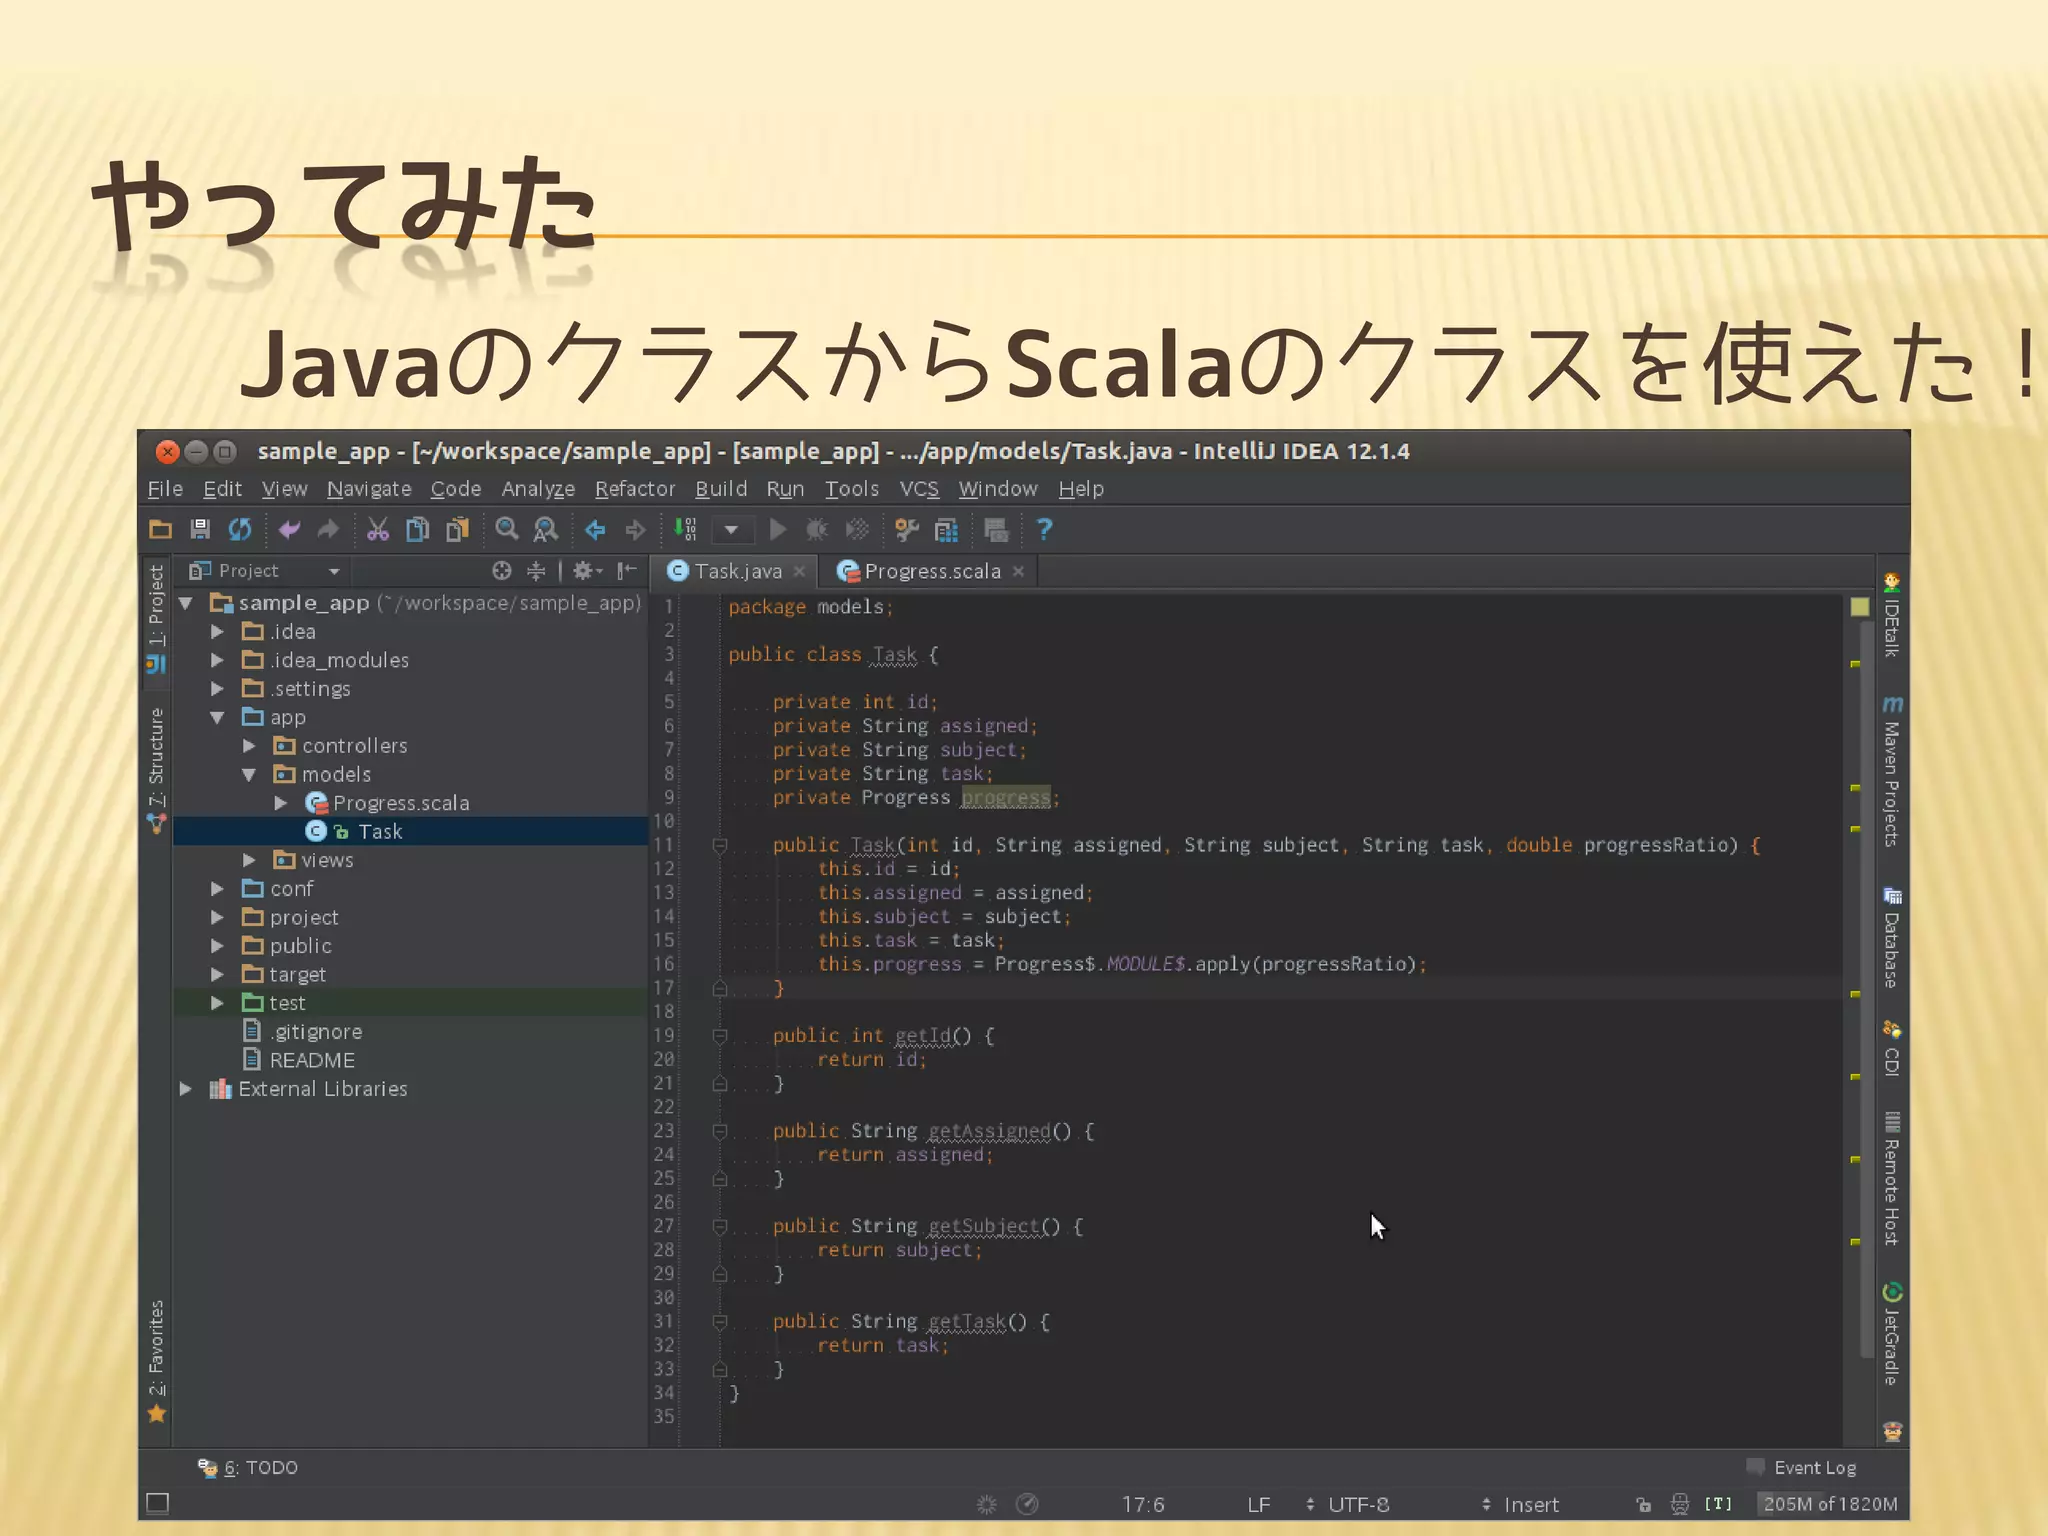Click the yellow analysis status square
Viewport: 2048px width, 1536px height.
pos(1860,607)
